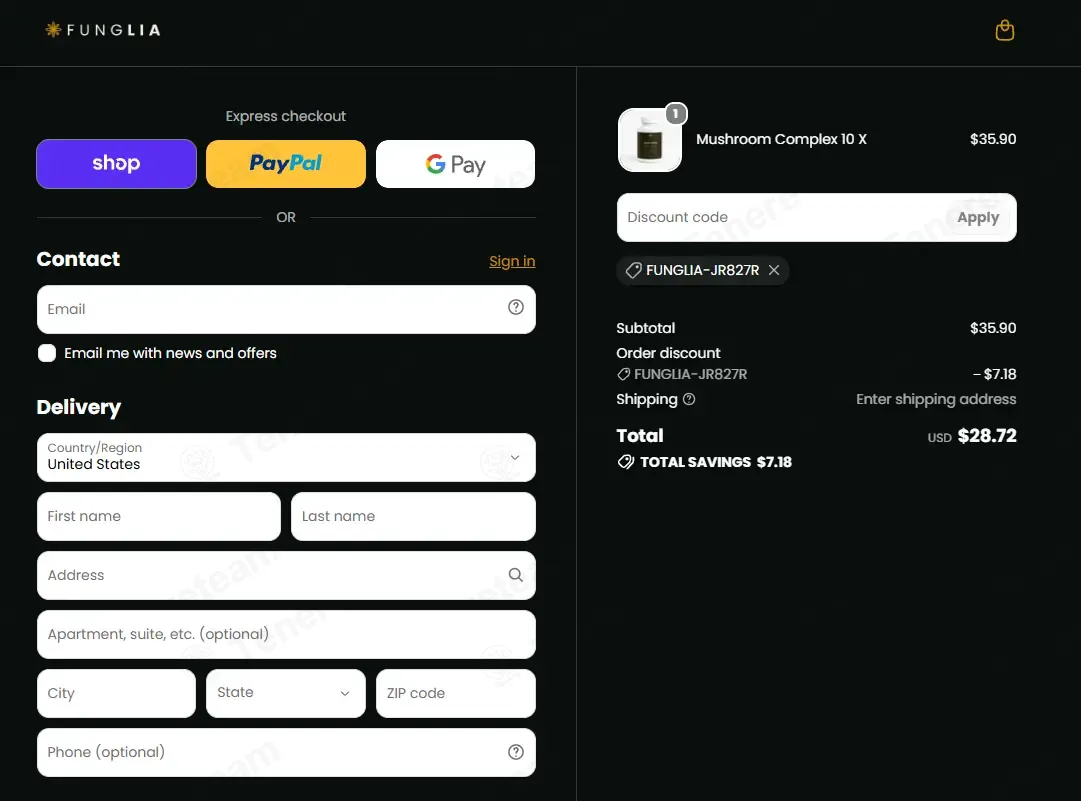Click the Enter shipping address text

click(x=936, y=399)
